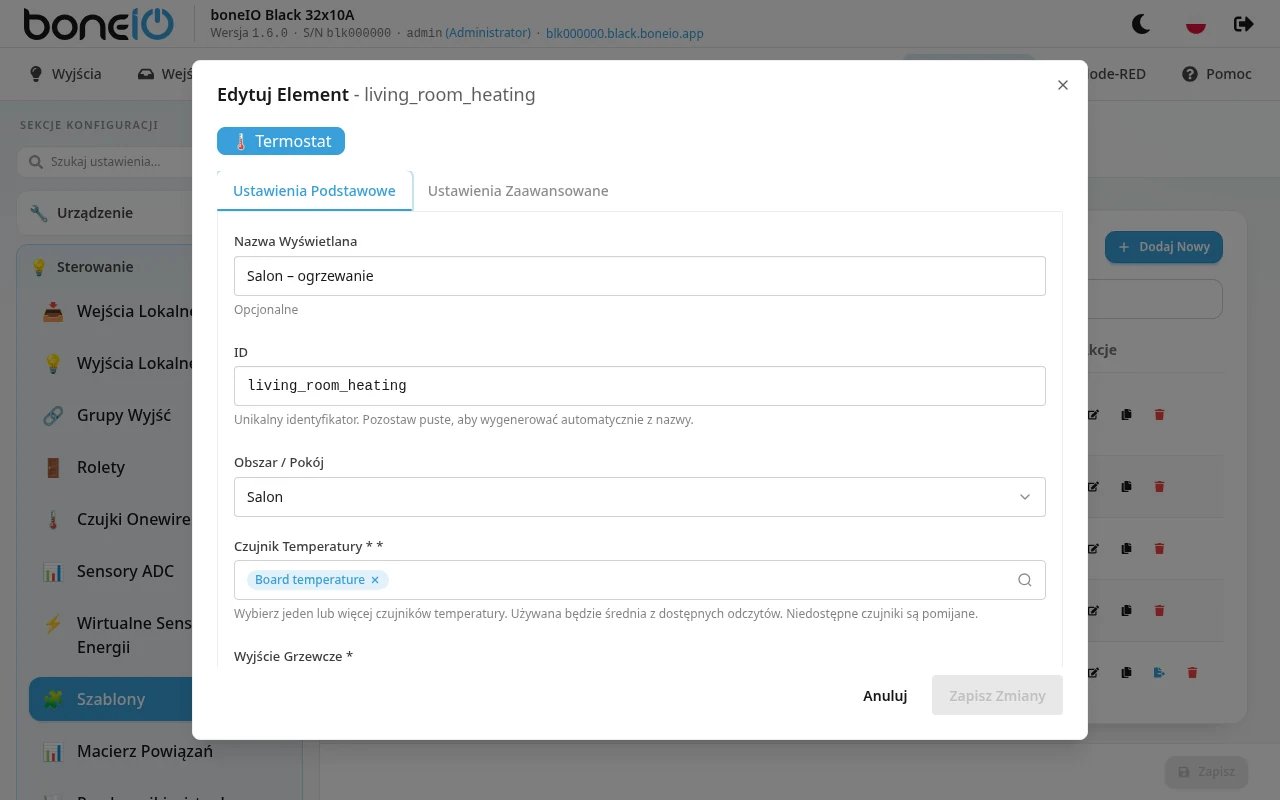Click the (Administrator) role link
Screen dimensions: 1280x800
tap(488, 33)
